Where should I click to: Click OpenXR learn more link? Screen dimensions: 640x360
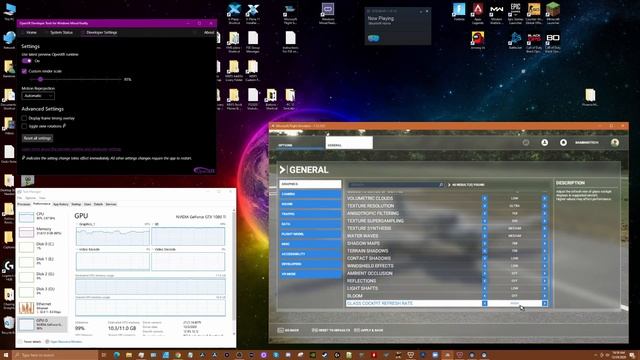(x=71, y=149)
